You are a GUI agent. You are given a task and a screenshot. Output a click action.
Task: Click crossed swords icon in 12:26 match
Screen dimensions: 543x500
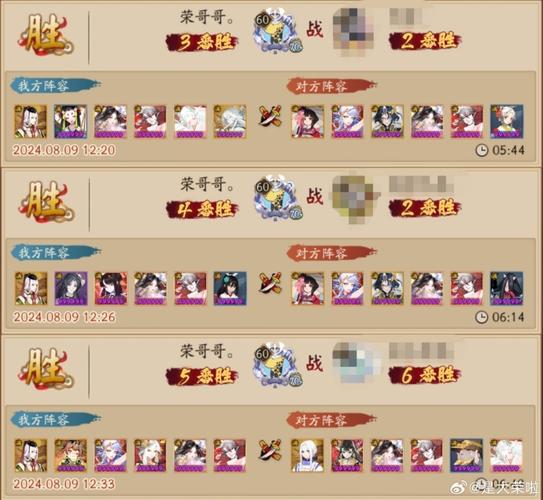(270, 283)
